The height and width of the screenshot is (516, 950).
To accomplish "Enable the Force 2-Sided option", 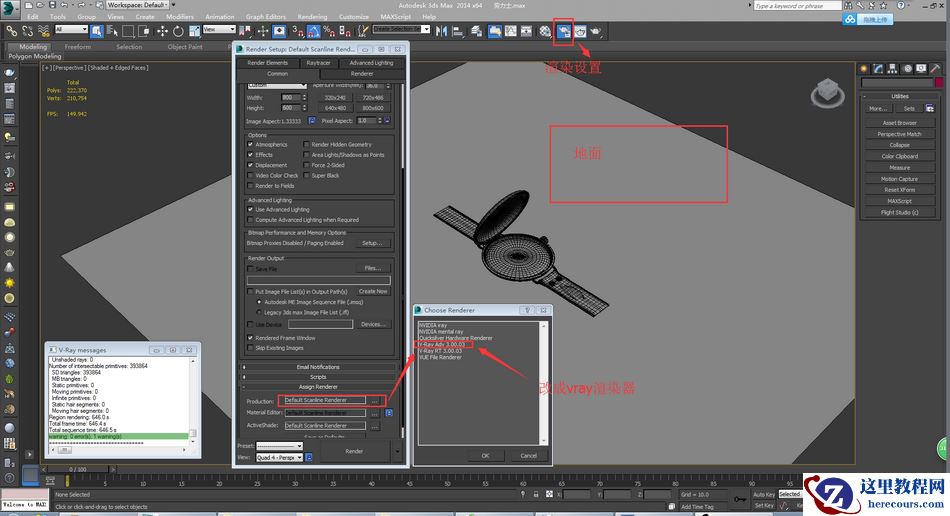I will 307,165.
